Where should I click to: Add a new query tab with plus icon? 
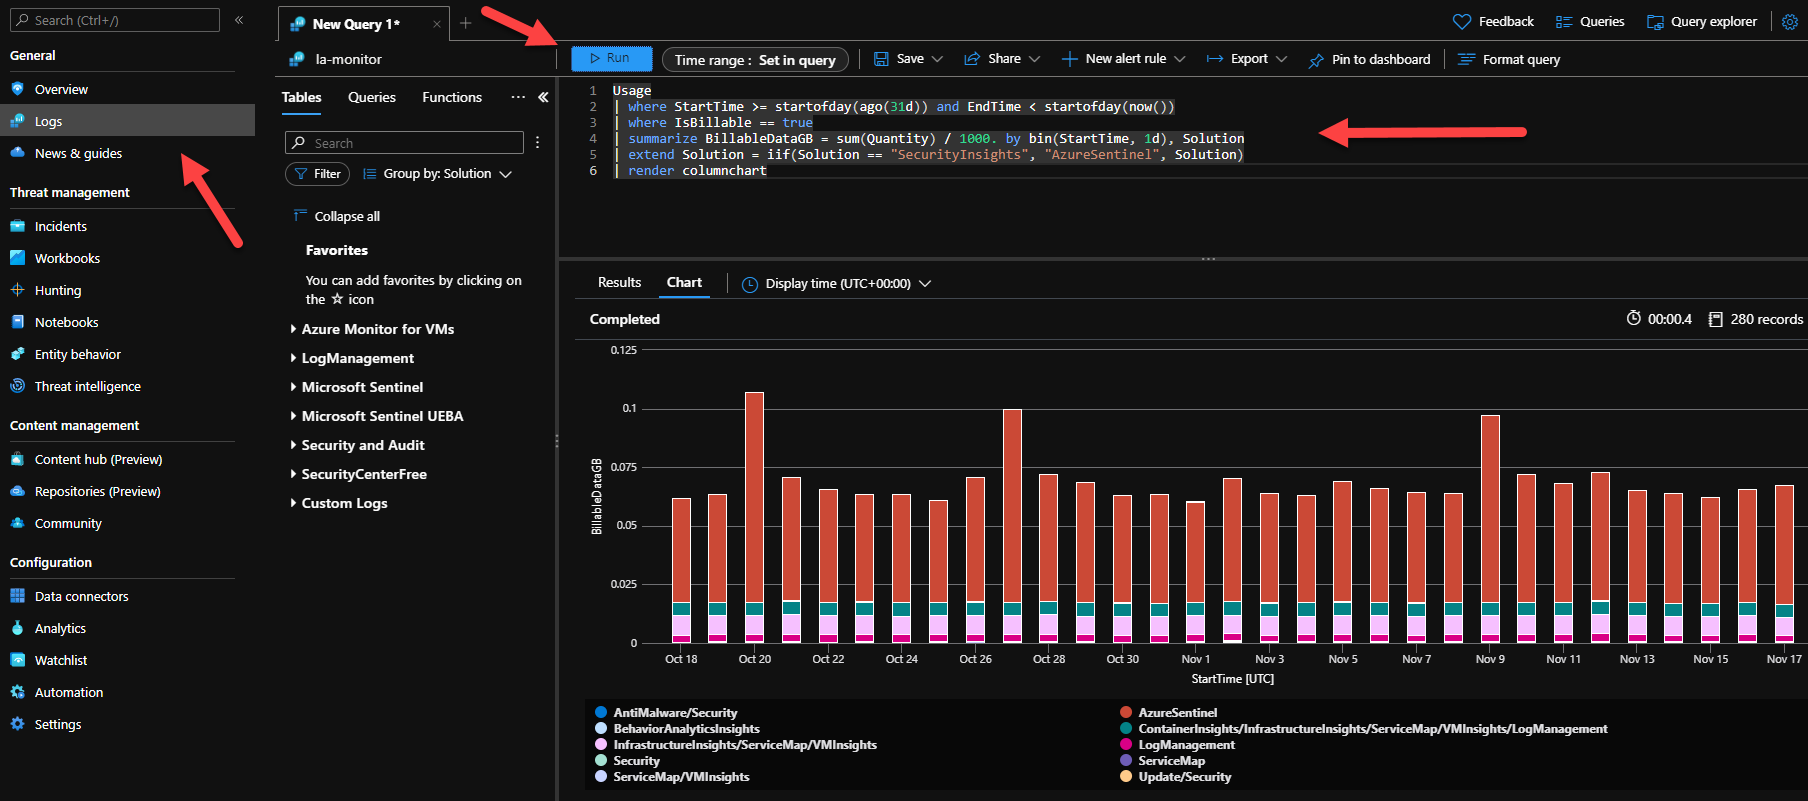(465, 23)
